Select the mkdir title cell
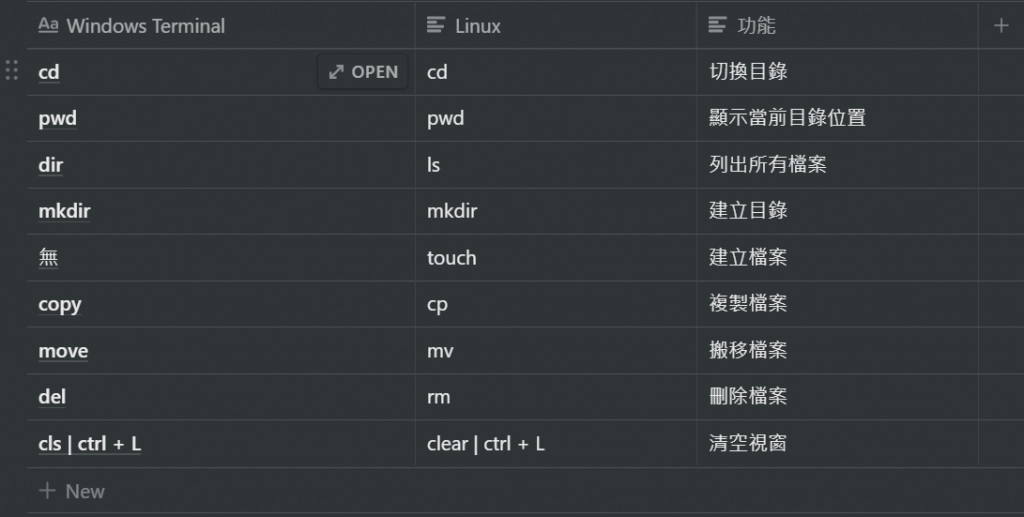1024x517 pixels. tap(221, 211)
